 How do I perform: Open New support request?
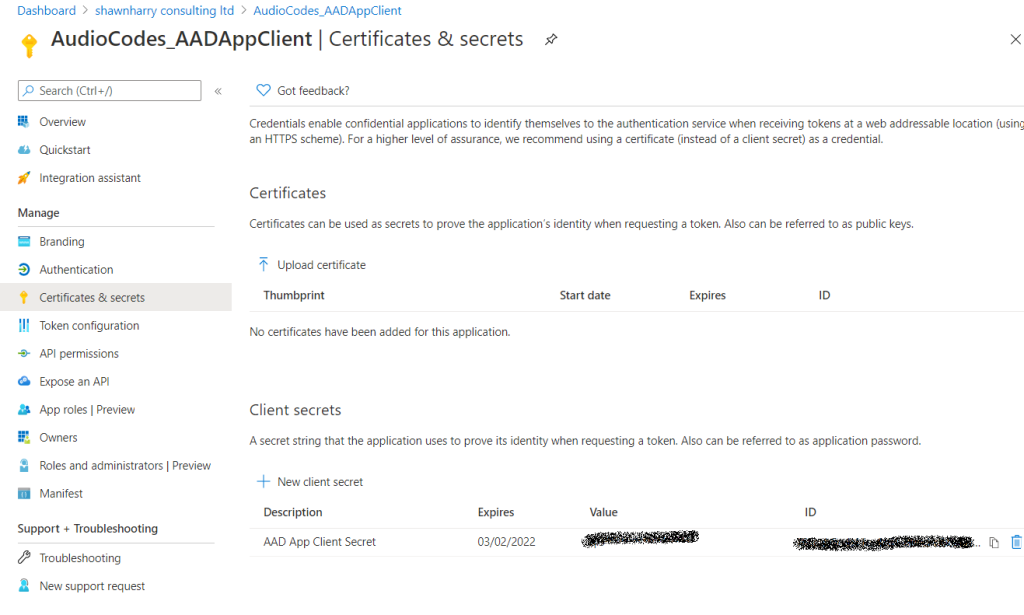[x=92, y=586]
